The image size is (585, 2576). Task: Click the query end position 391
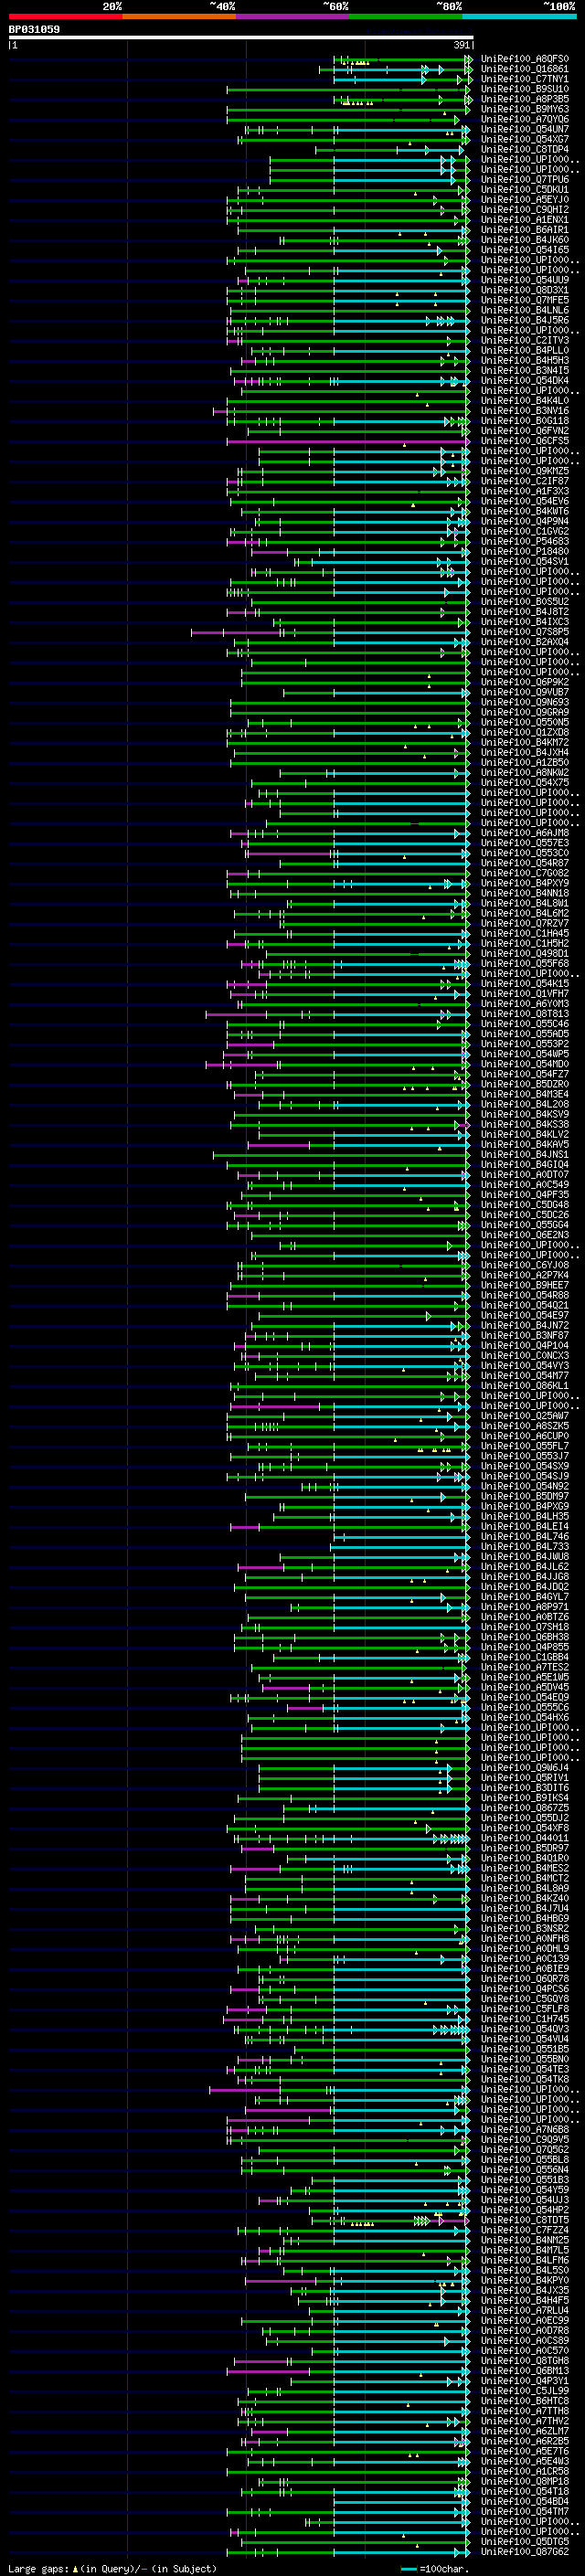tap(461, 45)
